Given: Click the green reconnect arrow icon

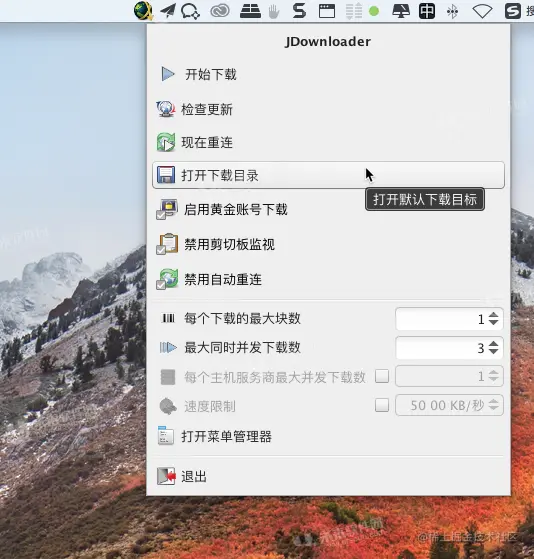Looking at the screenshot, I should (x=166, y=142).
